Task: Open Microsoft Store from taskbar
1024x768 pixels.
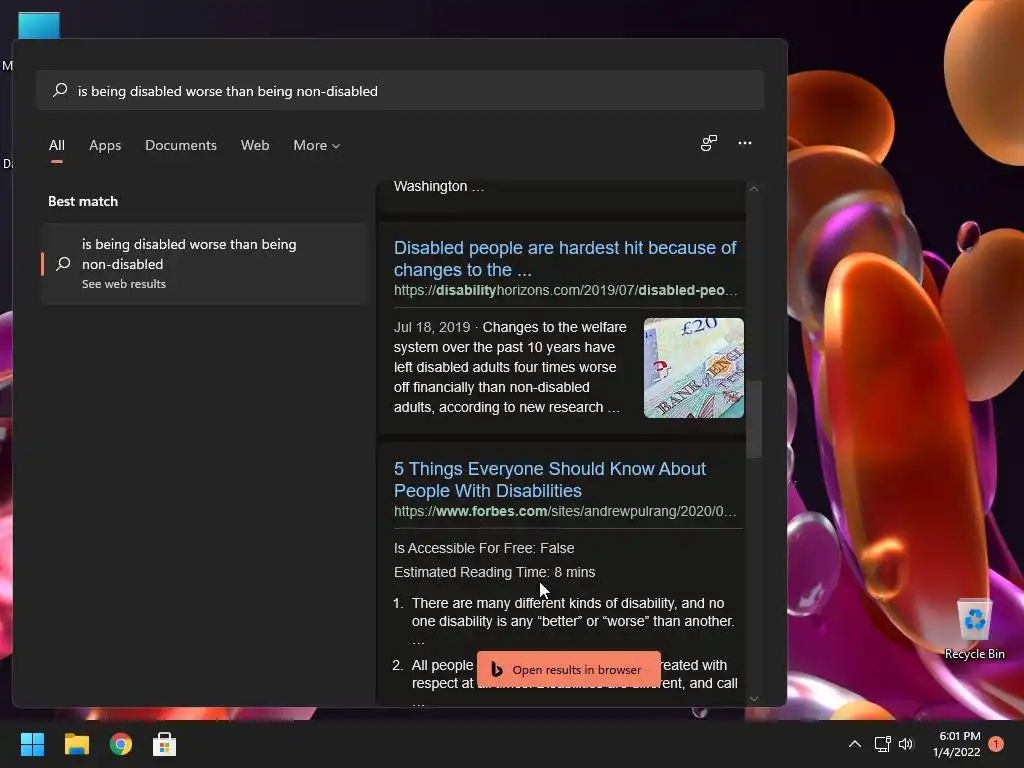Action: (165, 744)
